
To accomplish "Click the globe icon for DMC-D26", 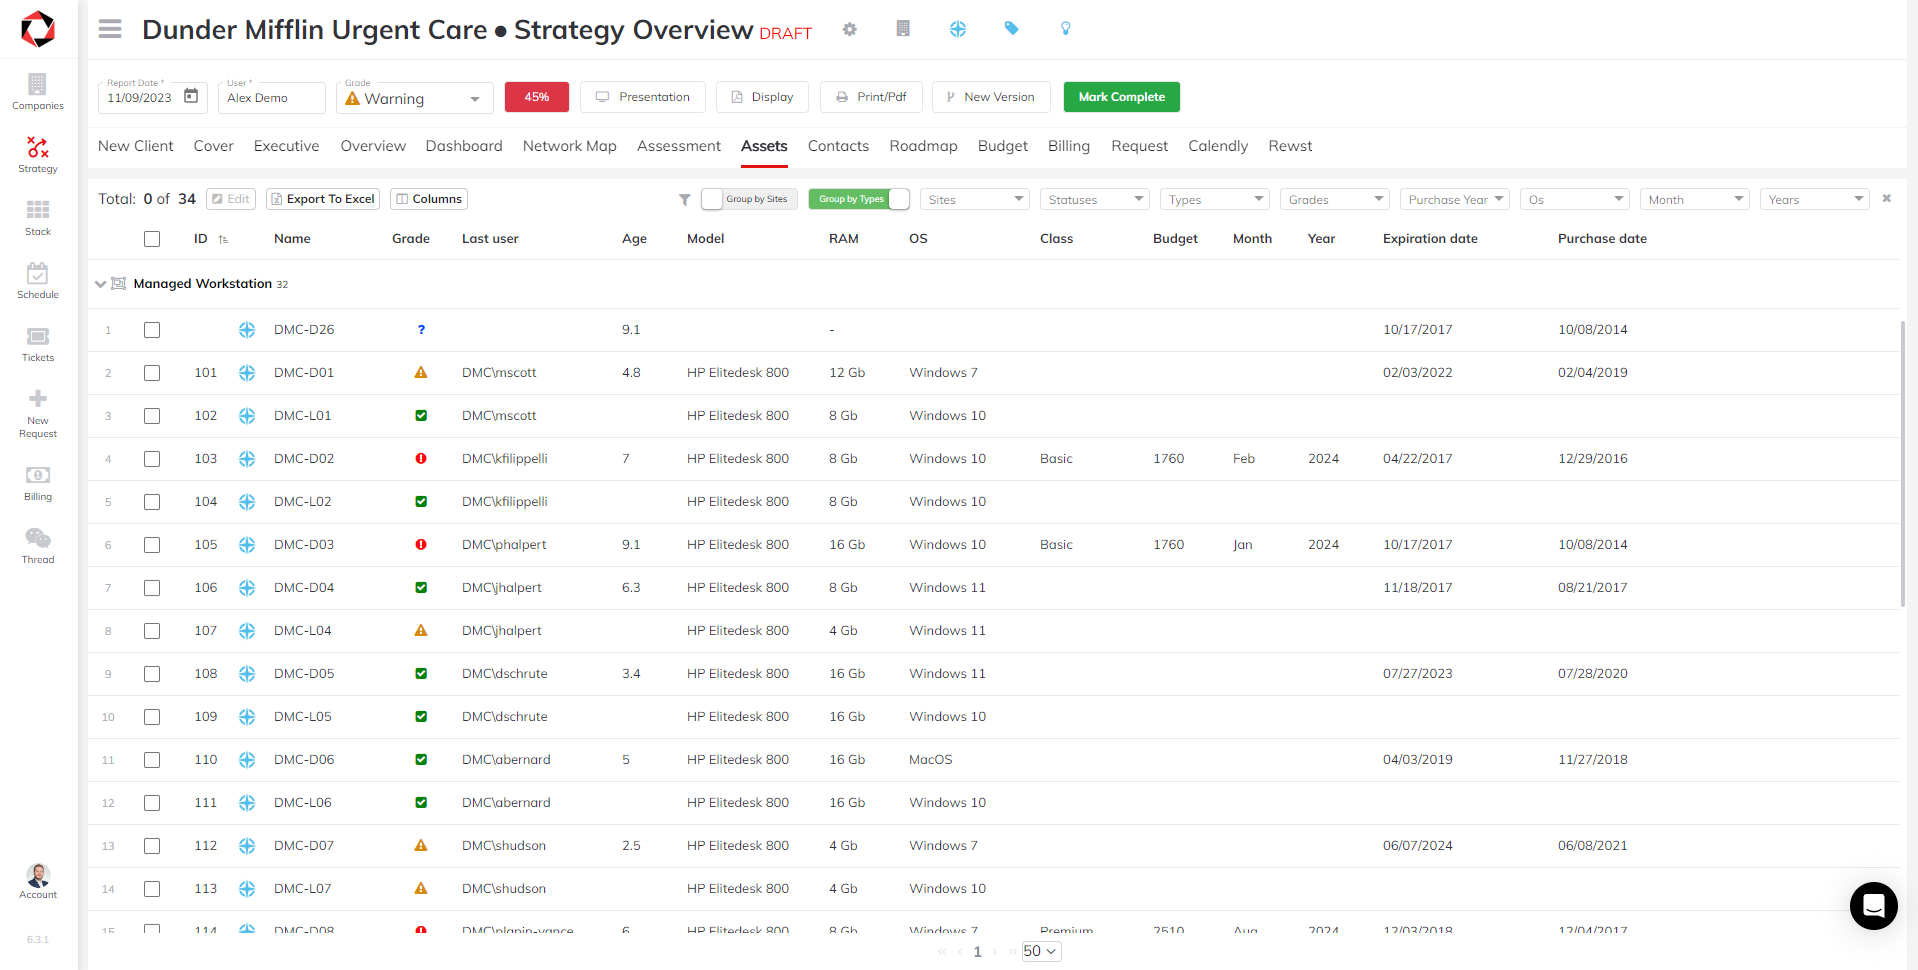I will point(247,329).
